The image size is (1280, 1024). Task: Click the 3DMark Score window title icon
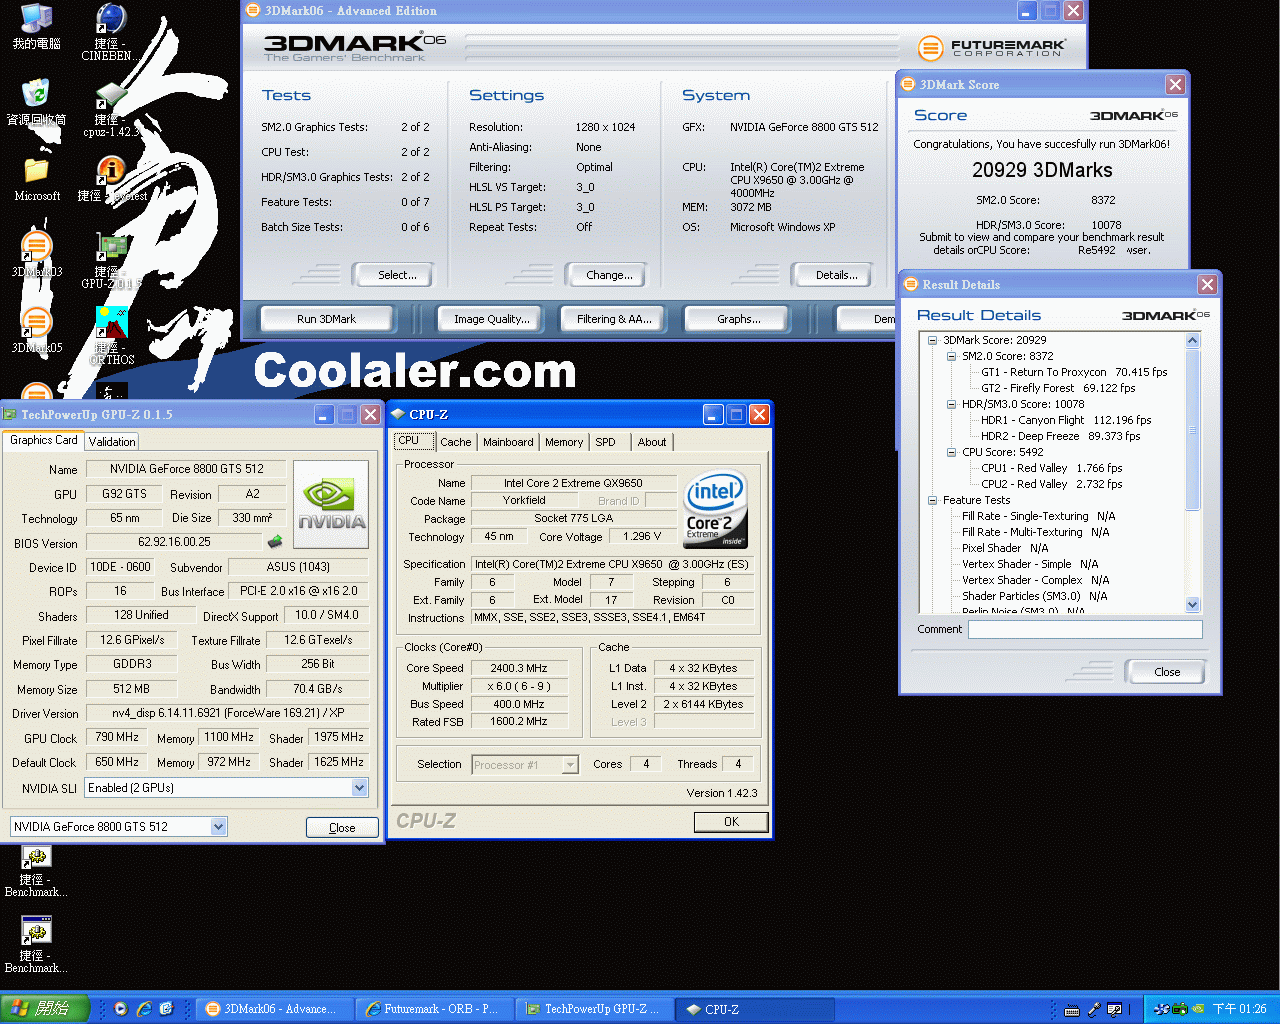point(908,85)
